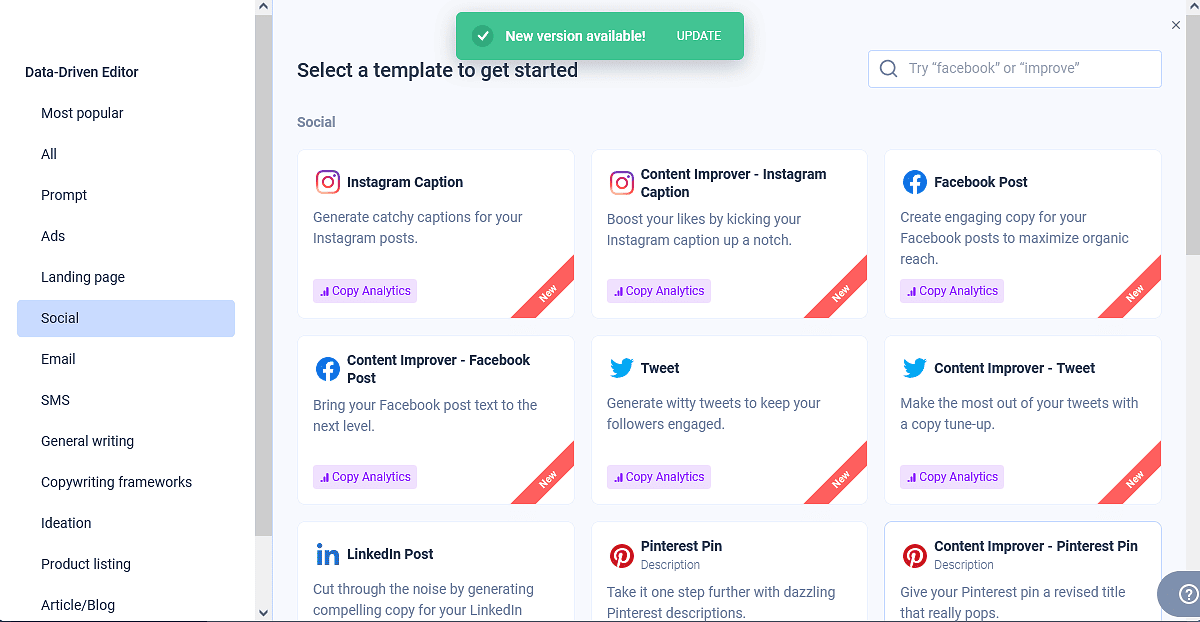Click the search magnifier icon
Screen dimensions: 1200x622
(x=888, y=69)
